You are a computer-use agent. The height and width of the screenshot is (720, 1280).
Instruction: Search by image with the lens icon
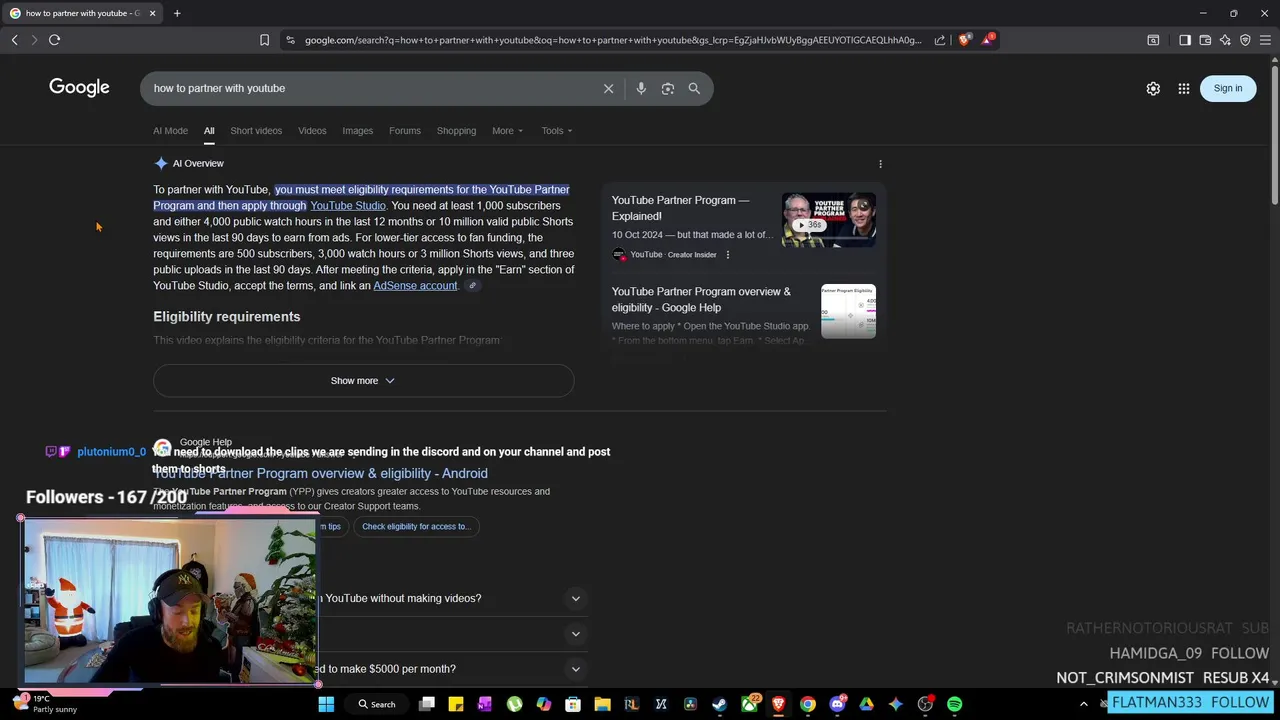pos(667,88)
